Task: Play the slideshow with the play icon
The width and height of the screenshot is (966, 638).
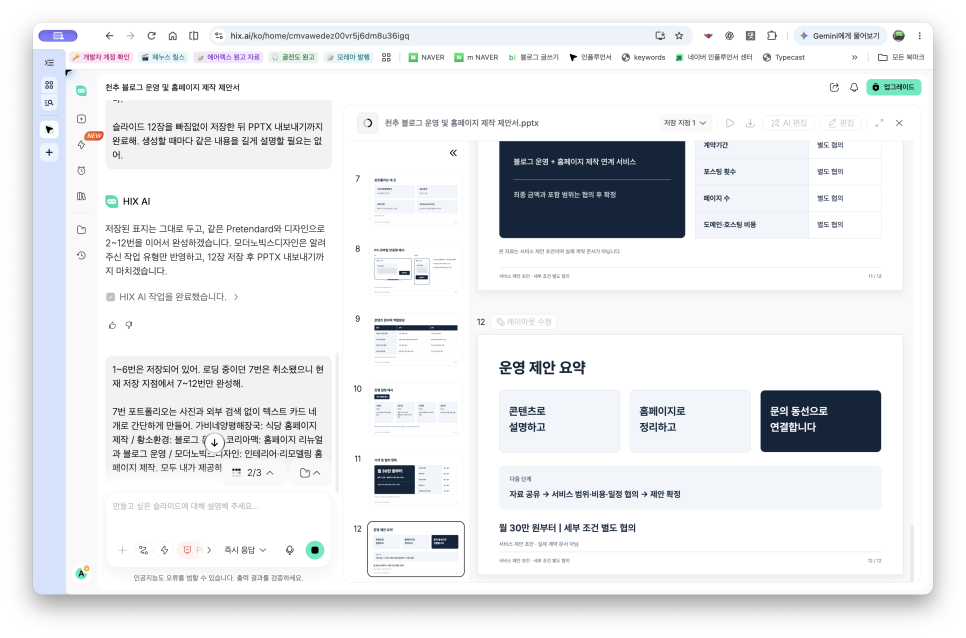Action: pyautogui.click(x=730, y=123)
